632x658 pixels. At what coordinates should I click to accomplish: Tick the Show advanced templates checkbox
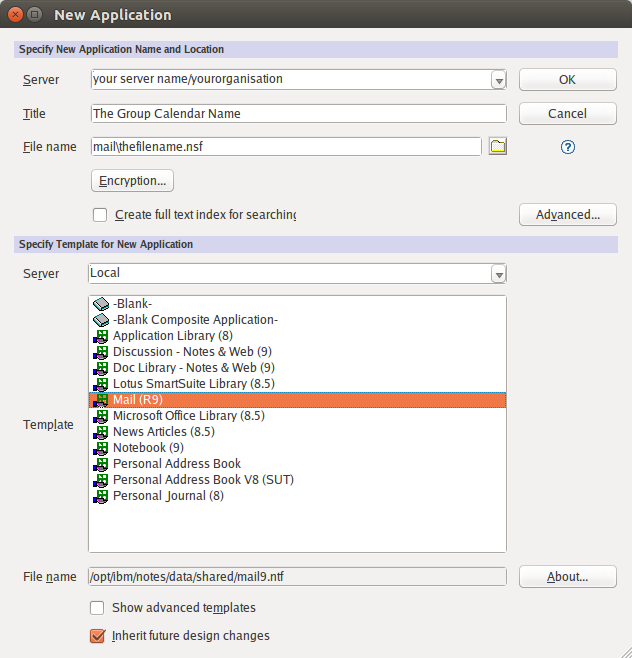point(98,608)
